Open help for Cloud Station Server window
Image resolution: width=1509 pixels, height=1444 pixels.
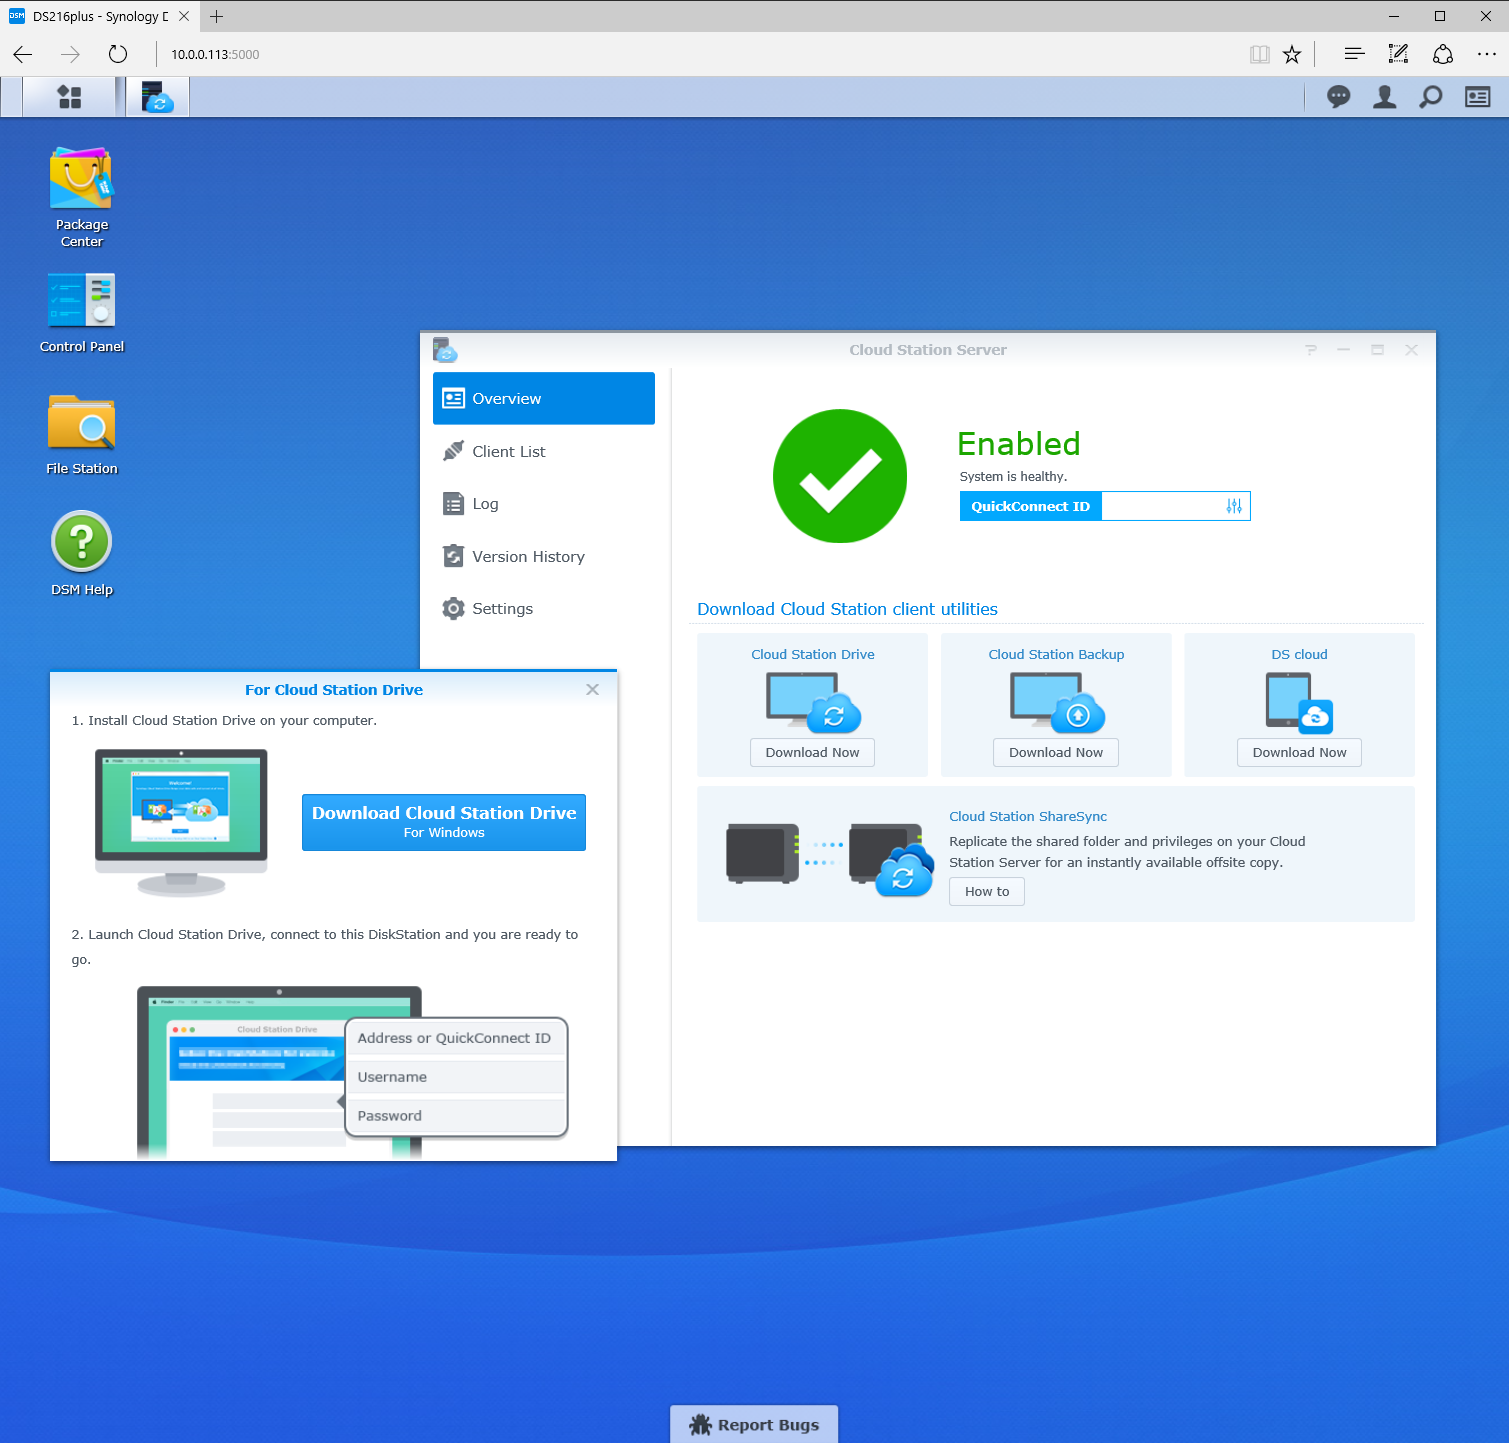pyautogui.click(x=1310, y=350)
